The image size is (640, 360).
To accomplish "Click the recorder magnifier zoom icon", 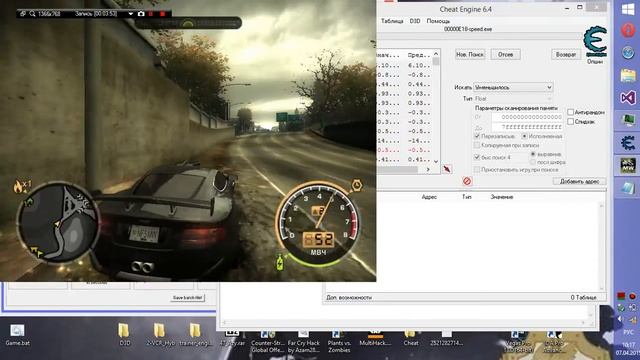I will [32, 14].
